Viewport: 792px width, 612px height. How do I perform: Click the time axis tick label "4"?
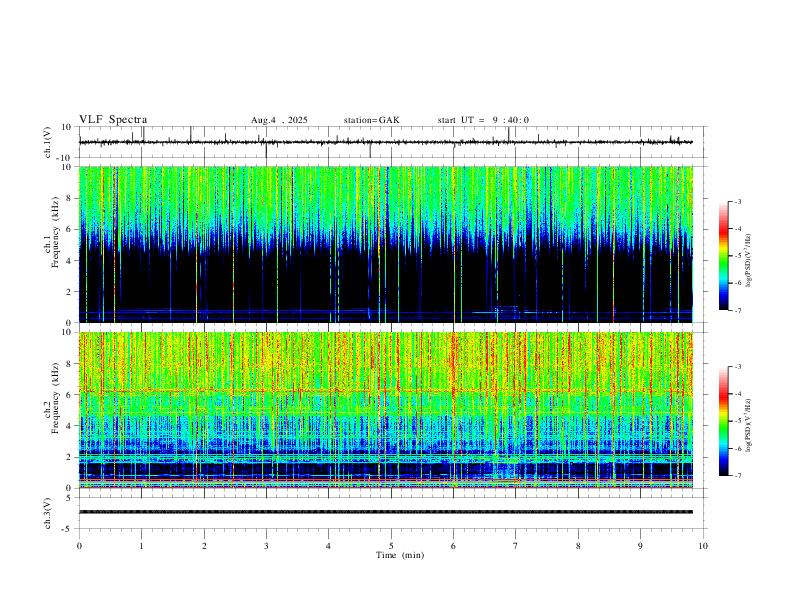point(329,546)
